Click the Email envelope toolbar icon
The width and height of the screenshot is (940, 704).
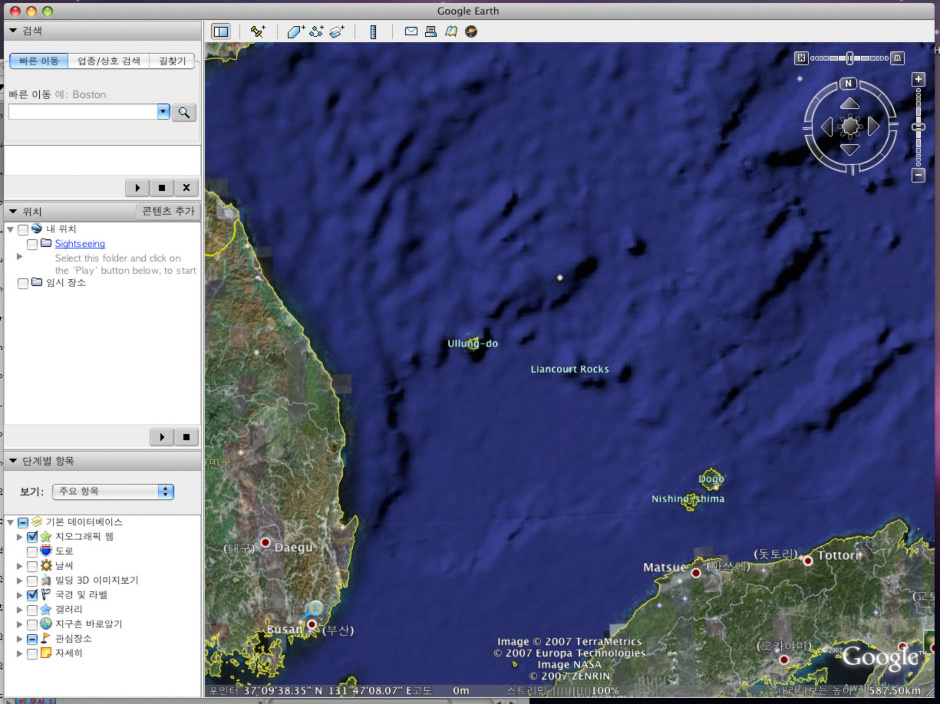point(411,31)
